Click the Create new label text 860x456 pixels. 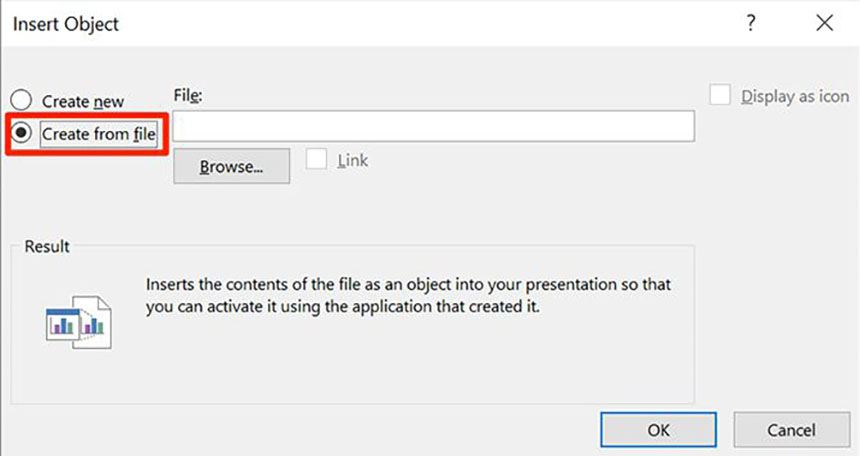point(83,101)
